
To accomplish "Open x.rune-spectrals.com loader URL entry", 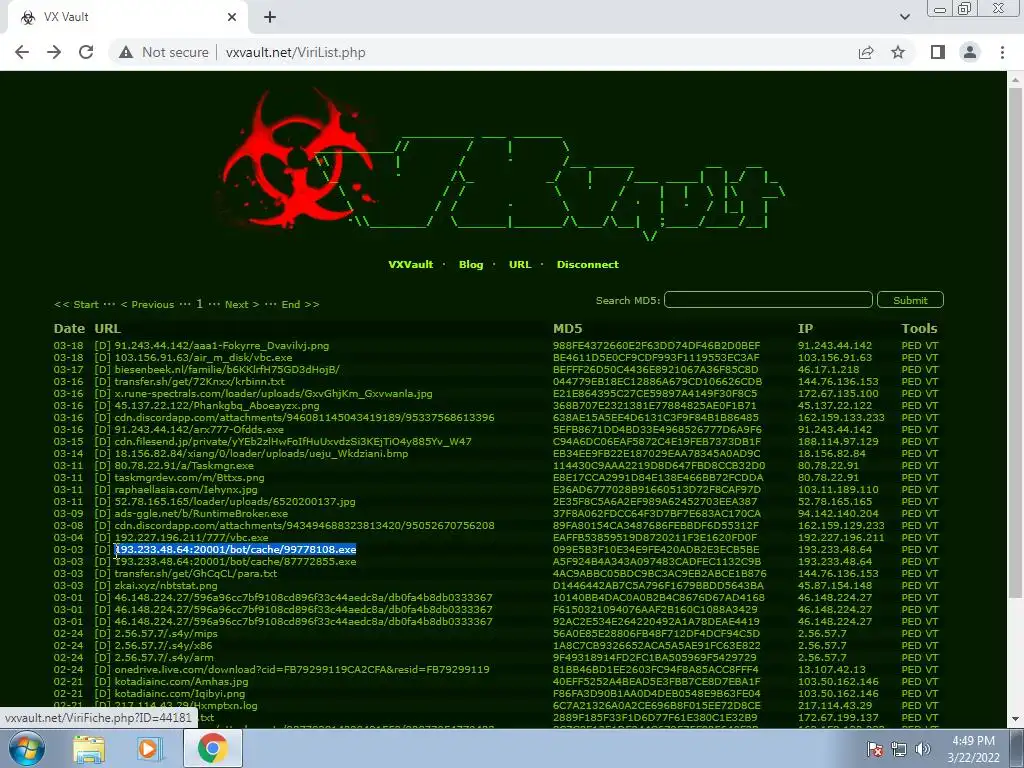I will 273,394.
